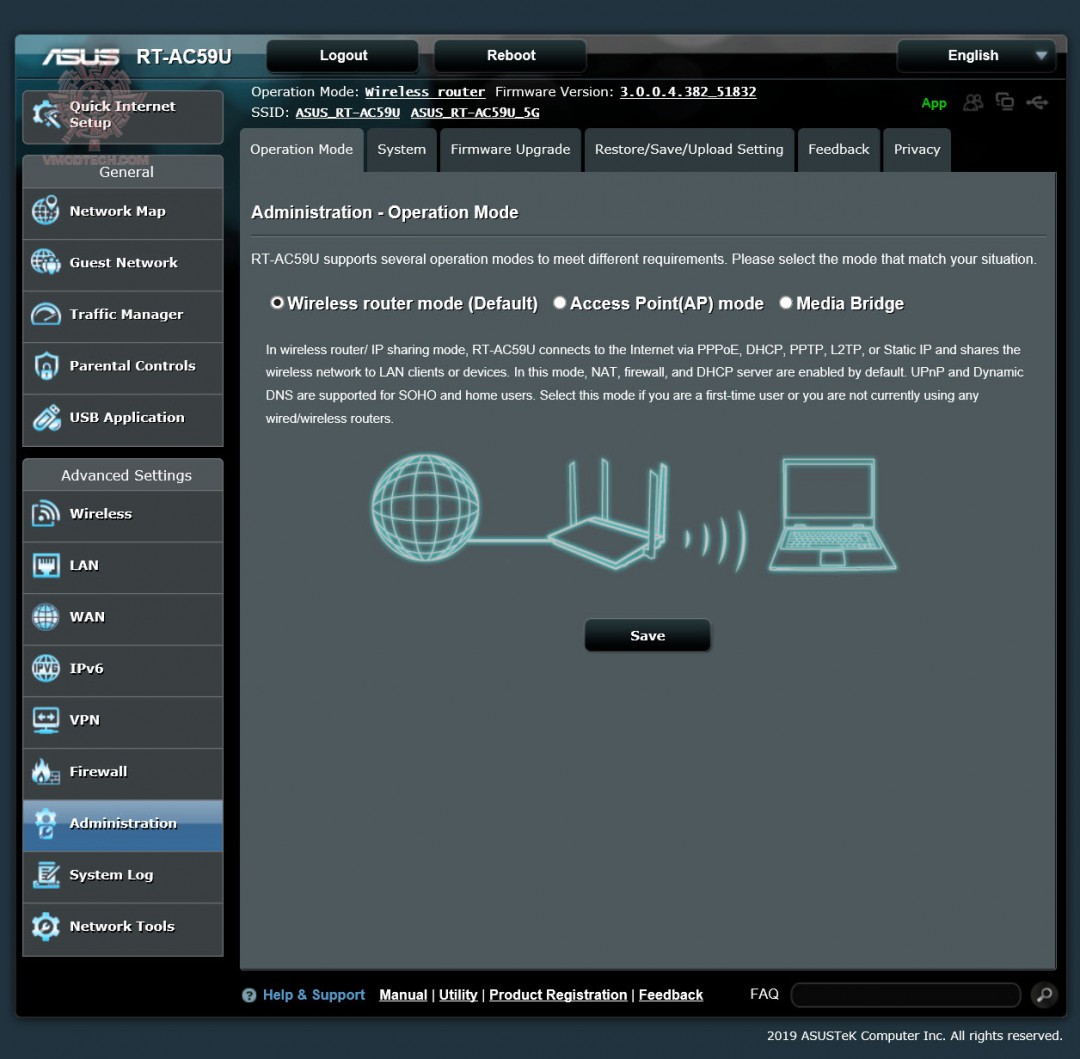Screen dimensions: 1080x1059
Task: Open the Wireless settings menu item
Action: point(123,515)
